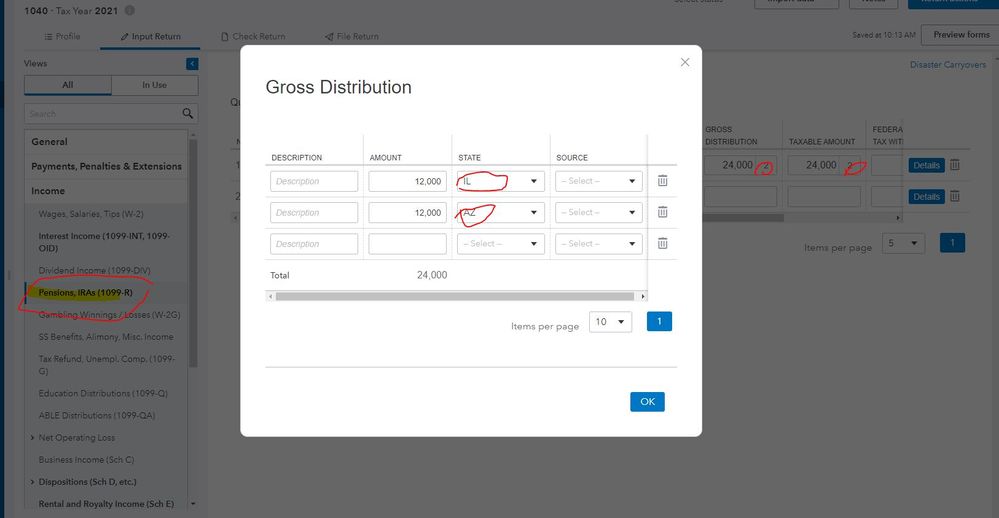The height and width of the screenshot is (518, 999).
Task: Show only In Use views
Action: (154, 85)
